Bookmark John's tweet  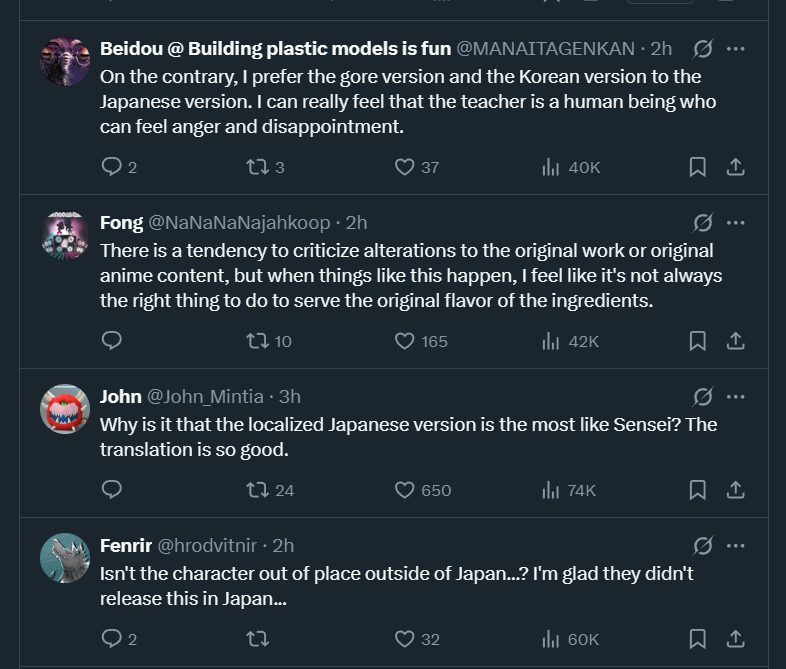(x=697, y=490)
